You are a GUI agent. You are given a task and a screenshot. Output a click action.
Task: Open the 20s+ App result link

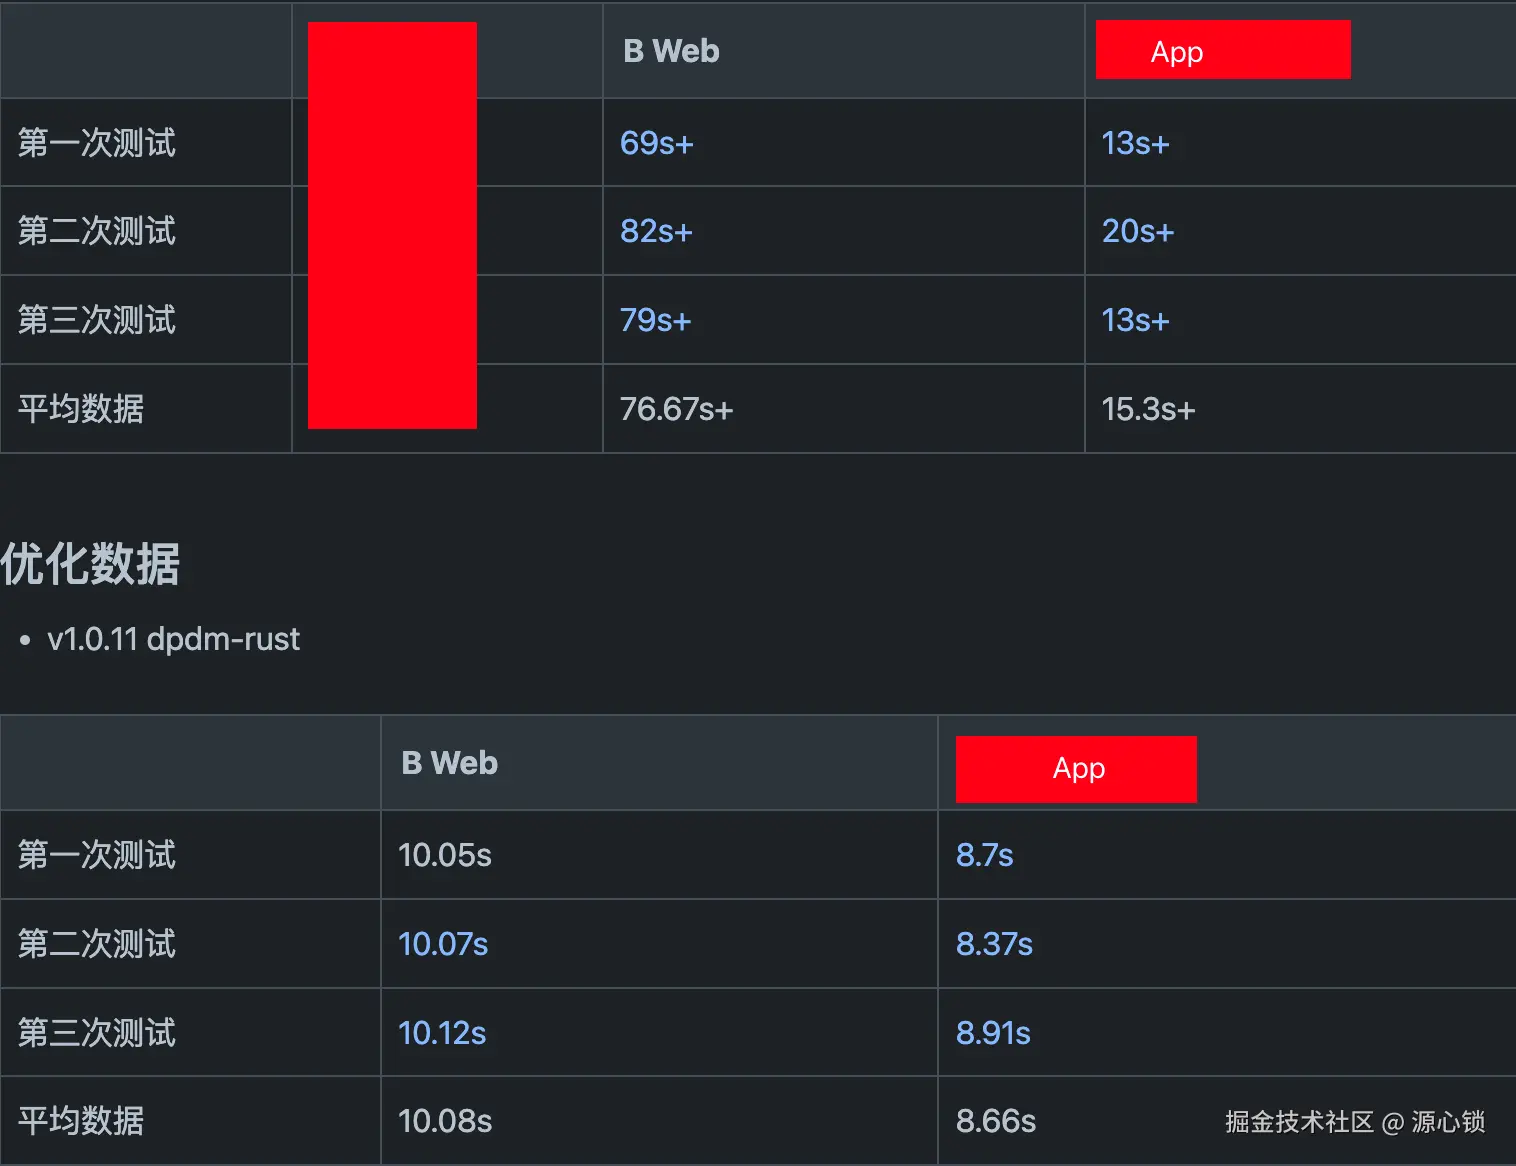(x=1137, y=231)
